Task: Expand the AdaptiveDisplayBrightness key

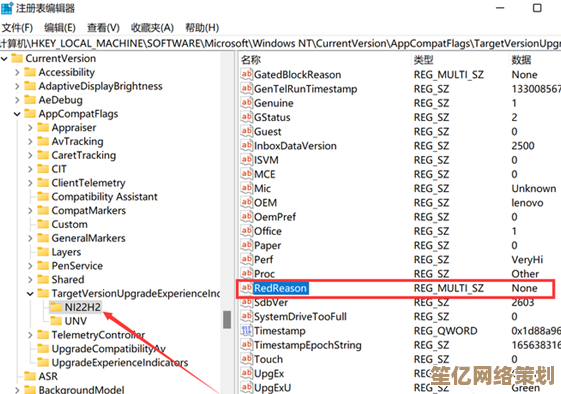Action: 17,86
